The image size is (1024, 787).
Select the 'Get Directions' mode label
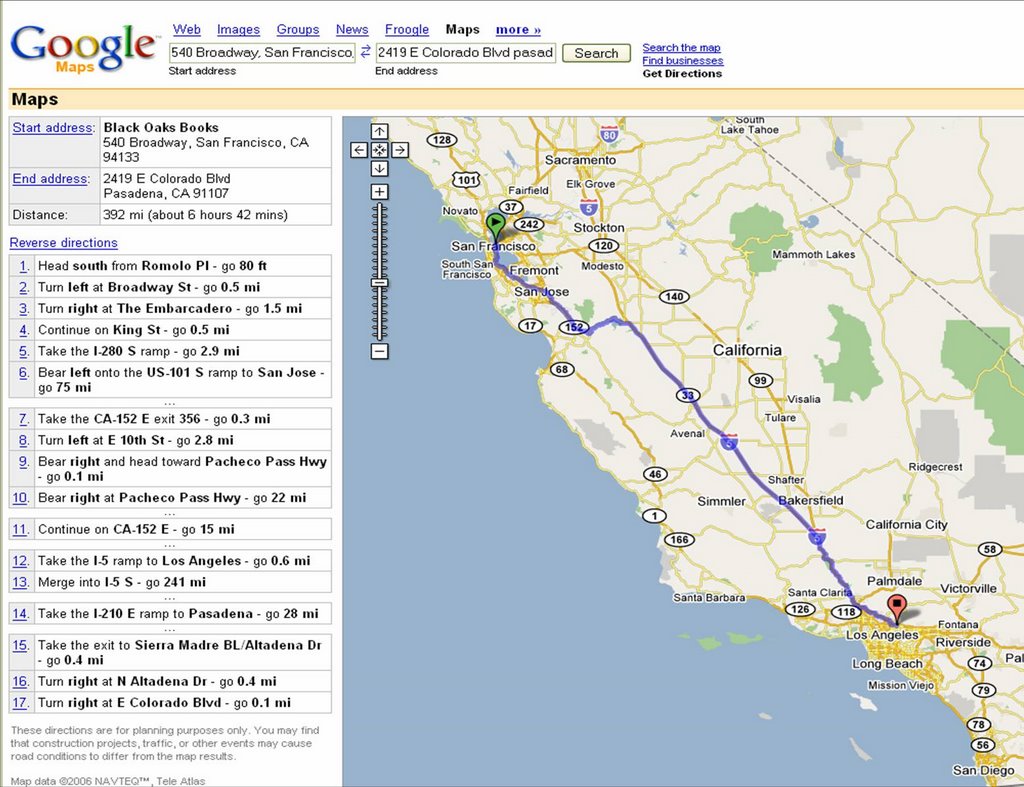[x=682, y=74]
